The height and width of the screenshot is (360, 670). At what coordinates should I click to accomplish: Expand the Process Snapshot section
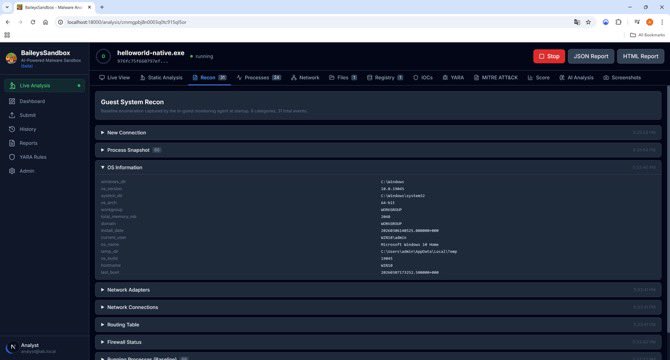click(378, 150)
